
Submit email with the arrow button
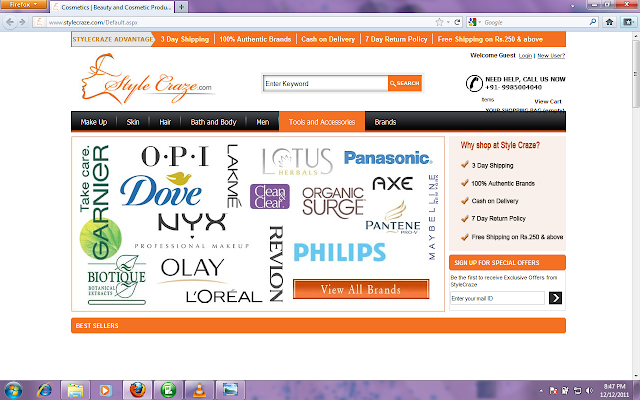click(555, 298)
